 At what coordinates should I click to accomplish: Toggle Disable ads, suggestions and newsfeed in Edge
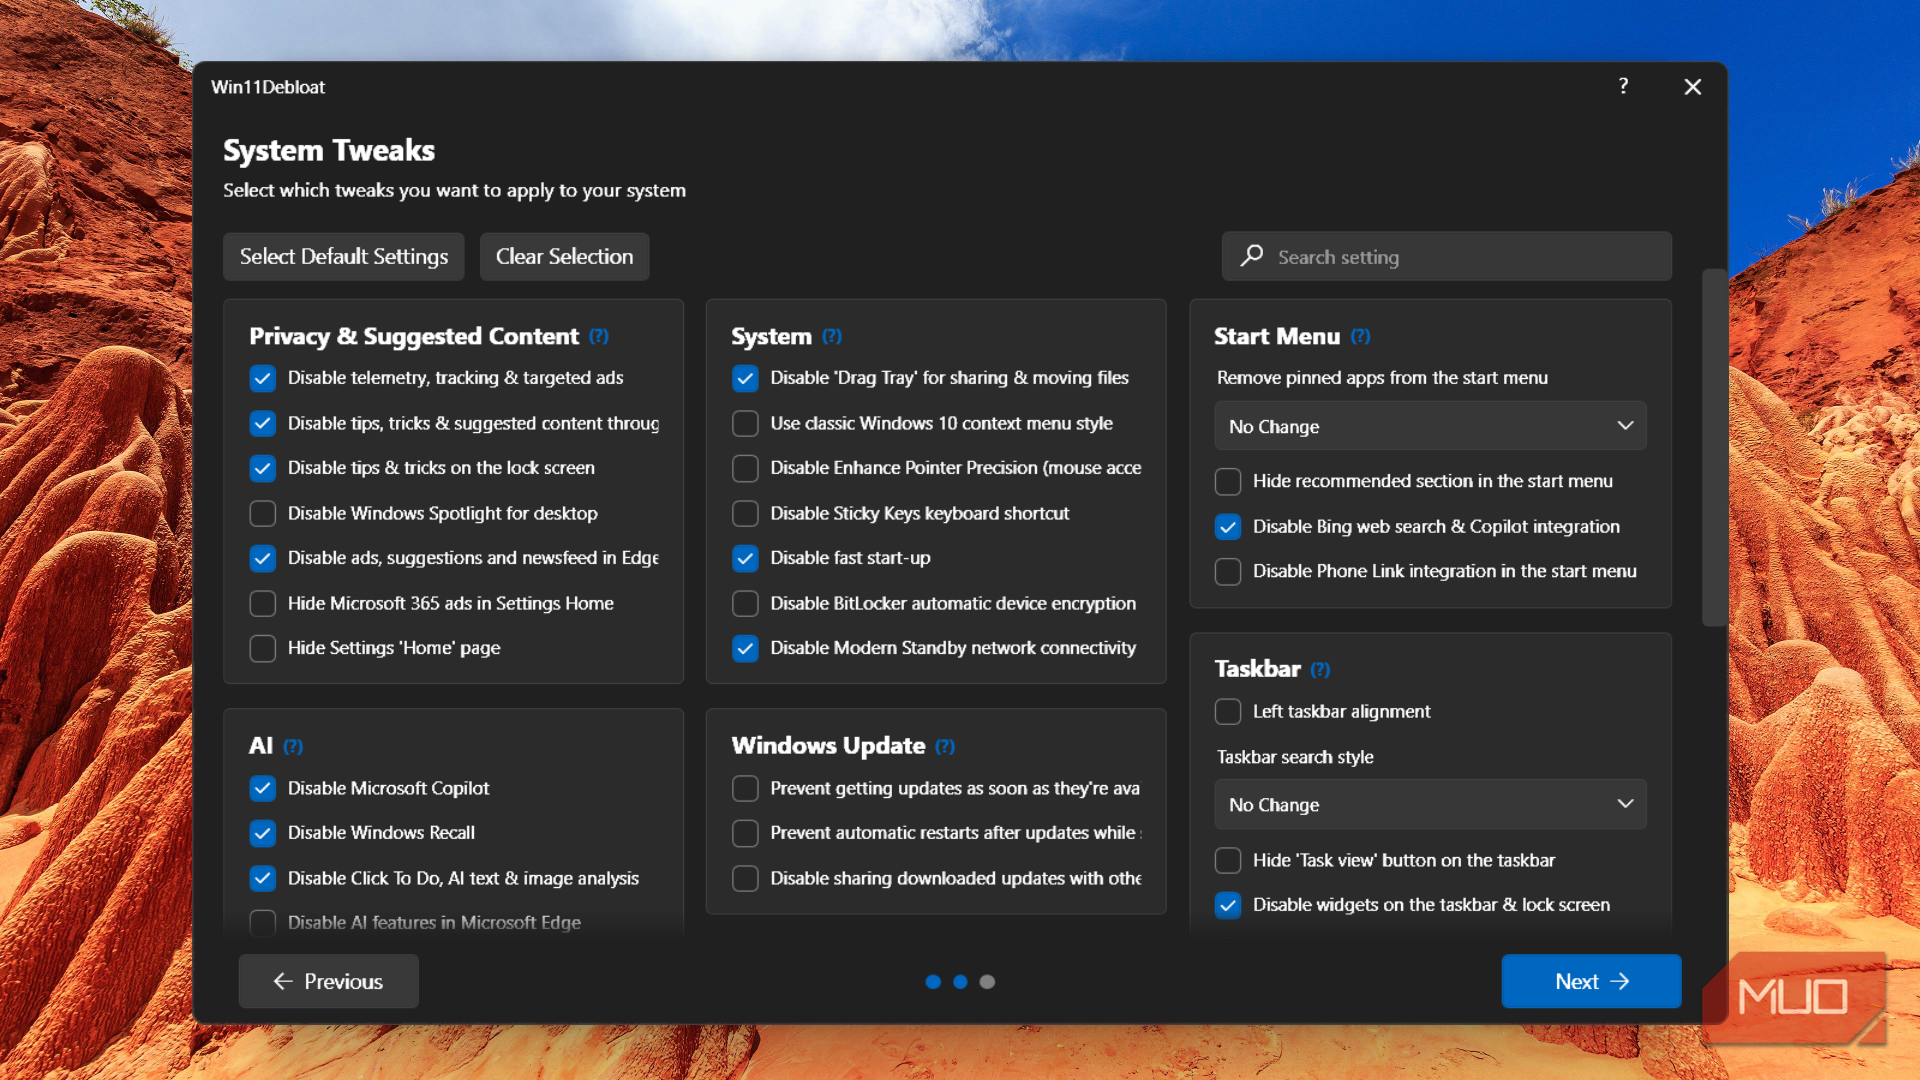(262, 558)
